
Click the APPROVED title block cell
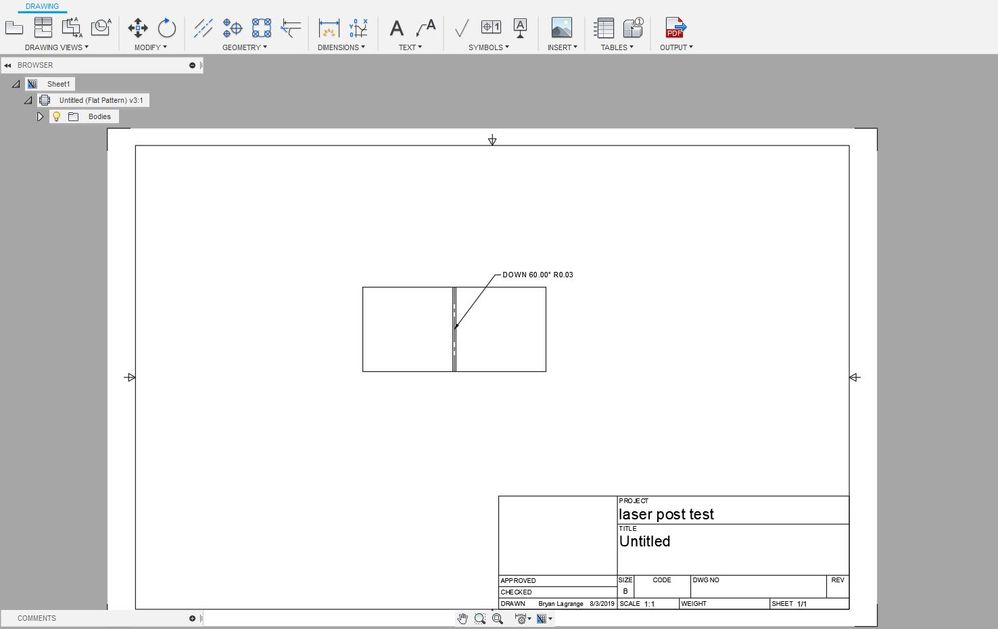pyautogui.click(x=558, y=581)
